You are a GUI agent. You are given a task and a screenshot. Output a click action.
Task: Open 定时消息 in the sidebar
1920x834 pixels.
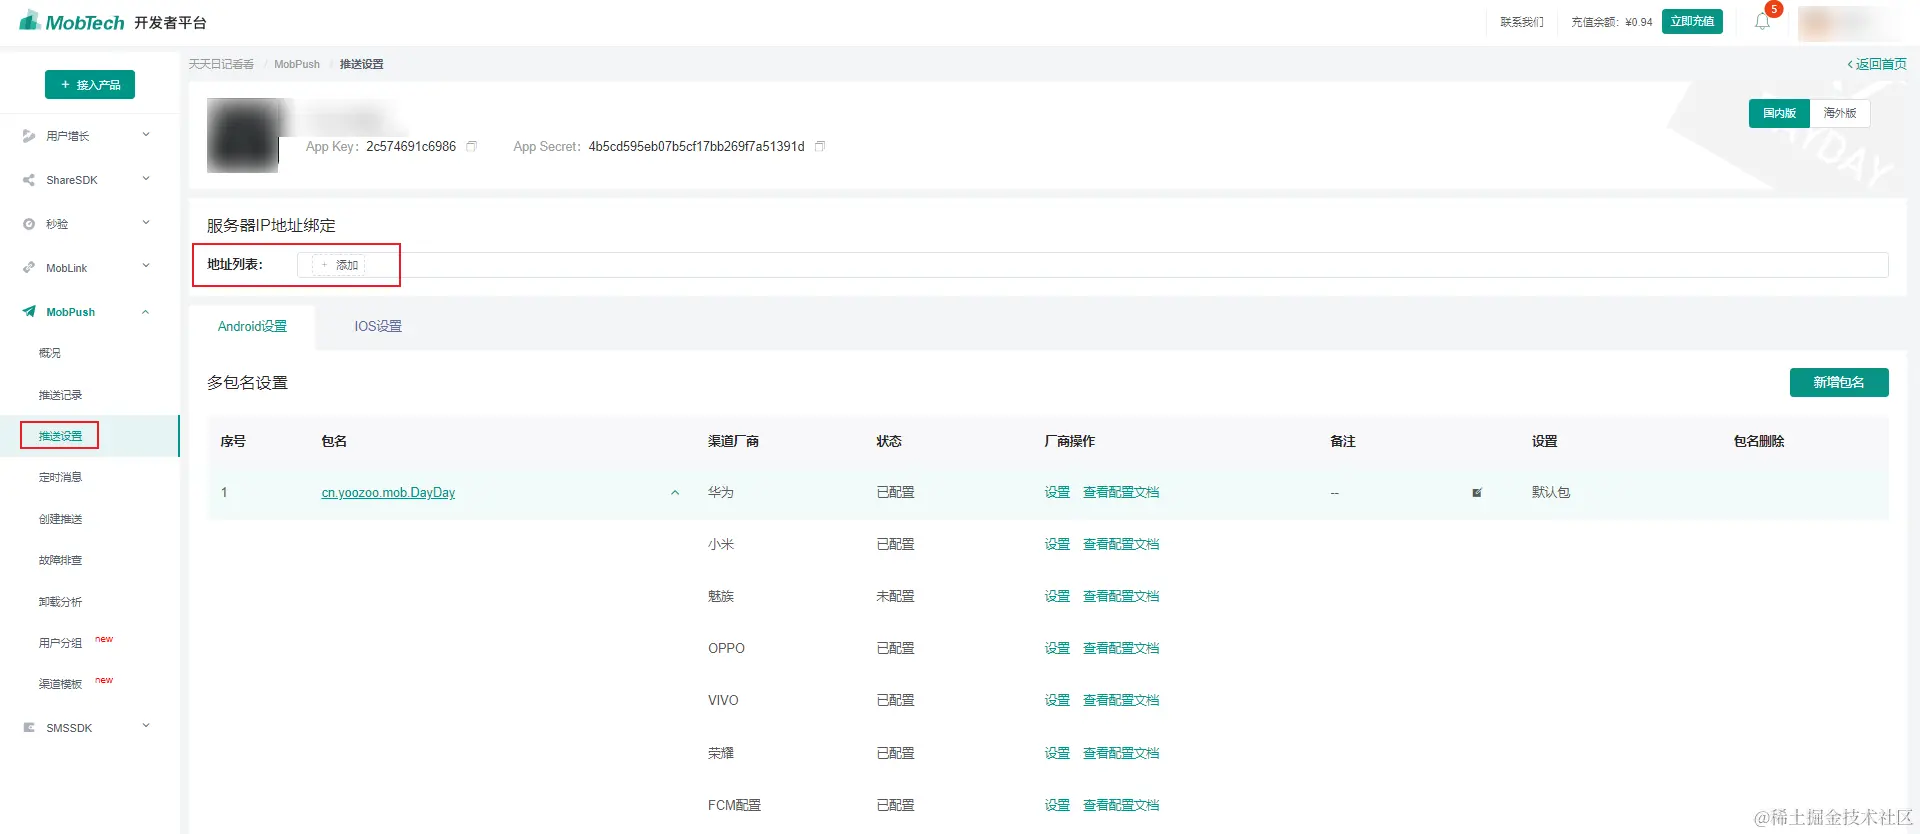point(60,477)
